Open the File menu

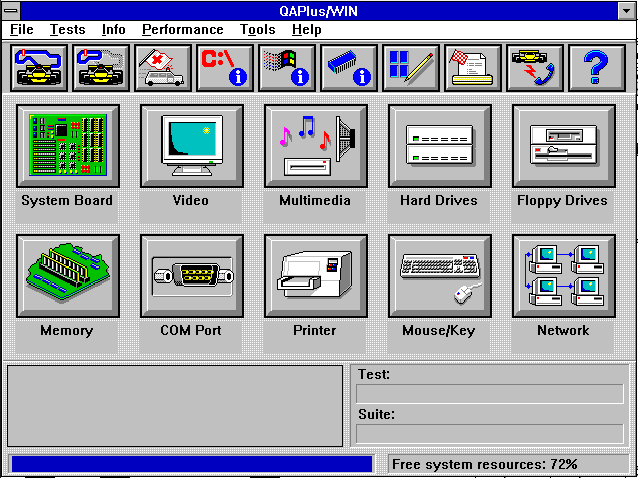[x=22, y=30]
